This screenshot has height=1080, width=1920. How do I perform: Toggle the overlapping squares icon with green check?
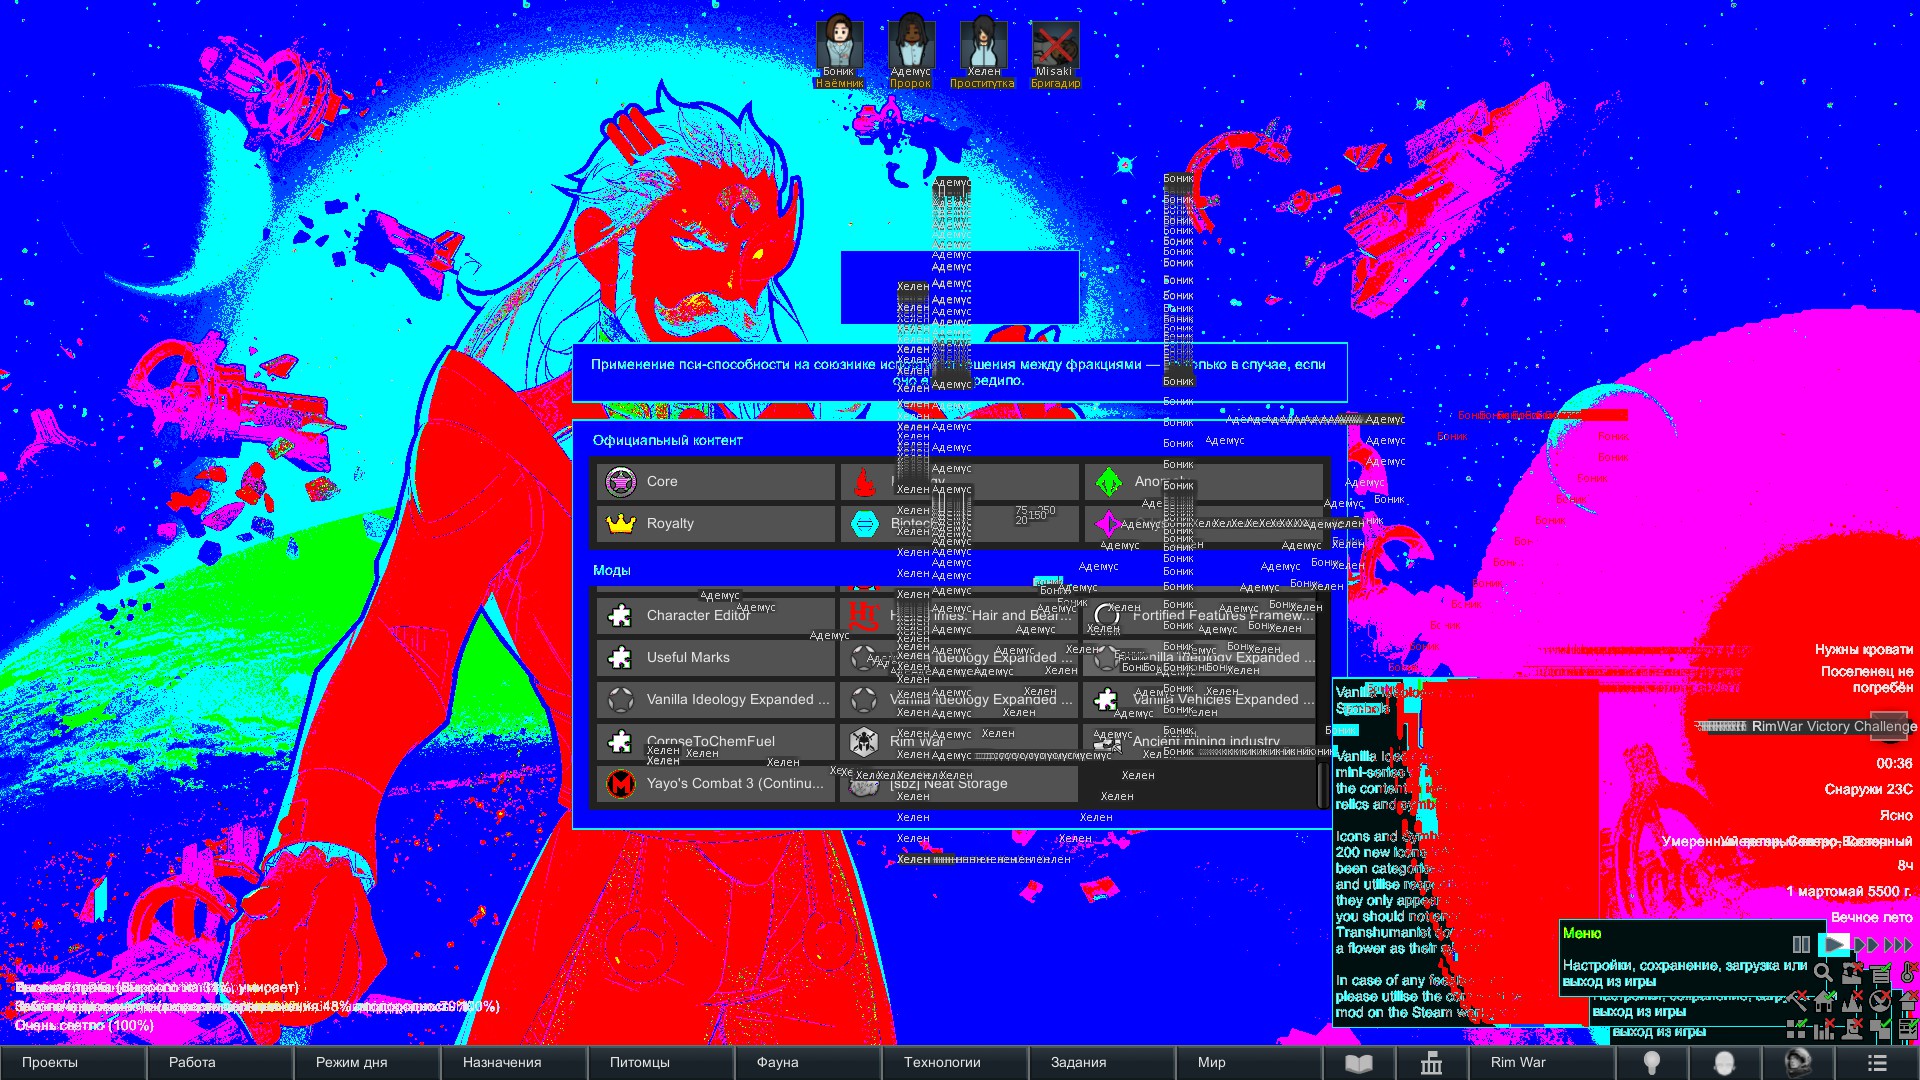[1880, 1029]
